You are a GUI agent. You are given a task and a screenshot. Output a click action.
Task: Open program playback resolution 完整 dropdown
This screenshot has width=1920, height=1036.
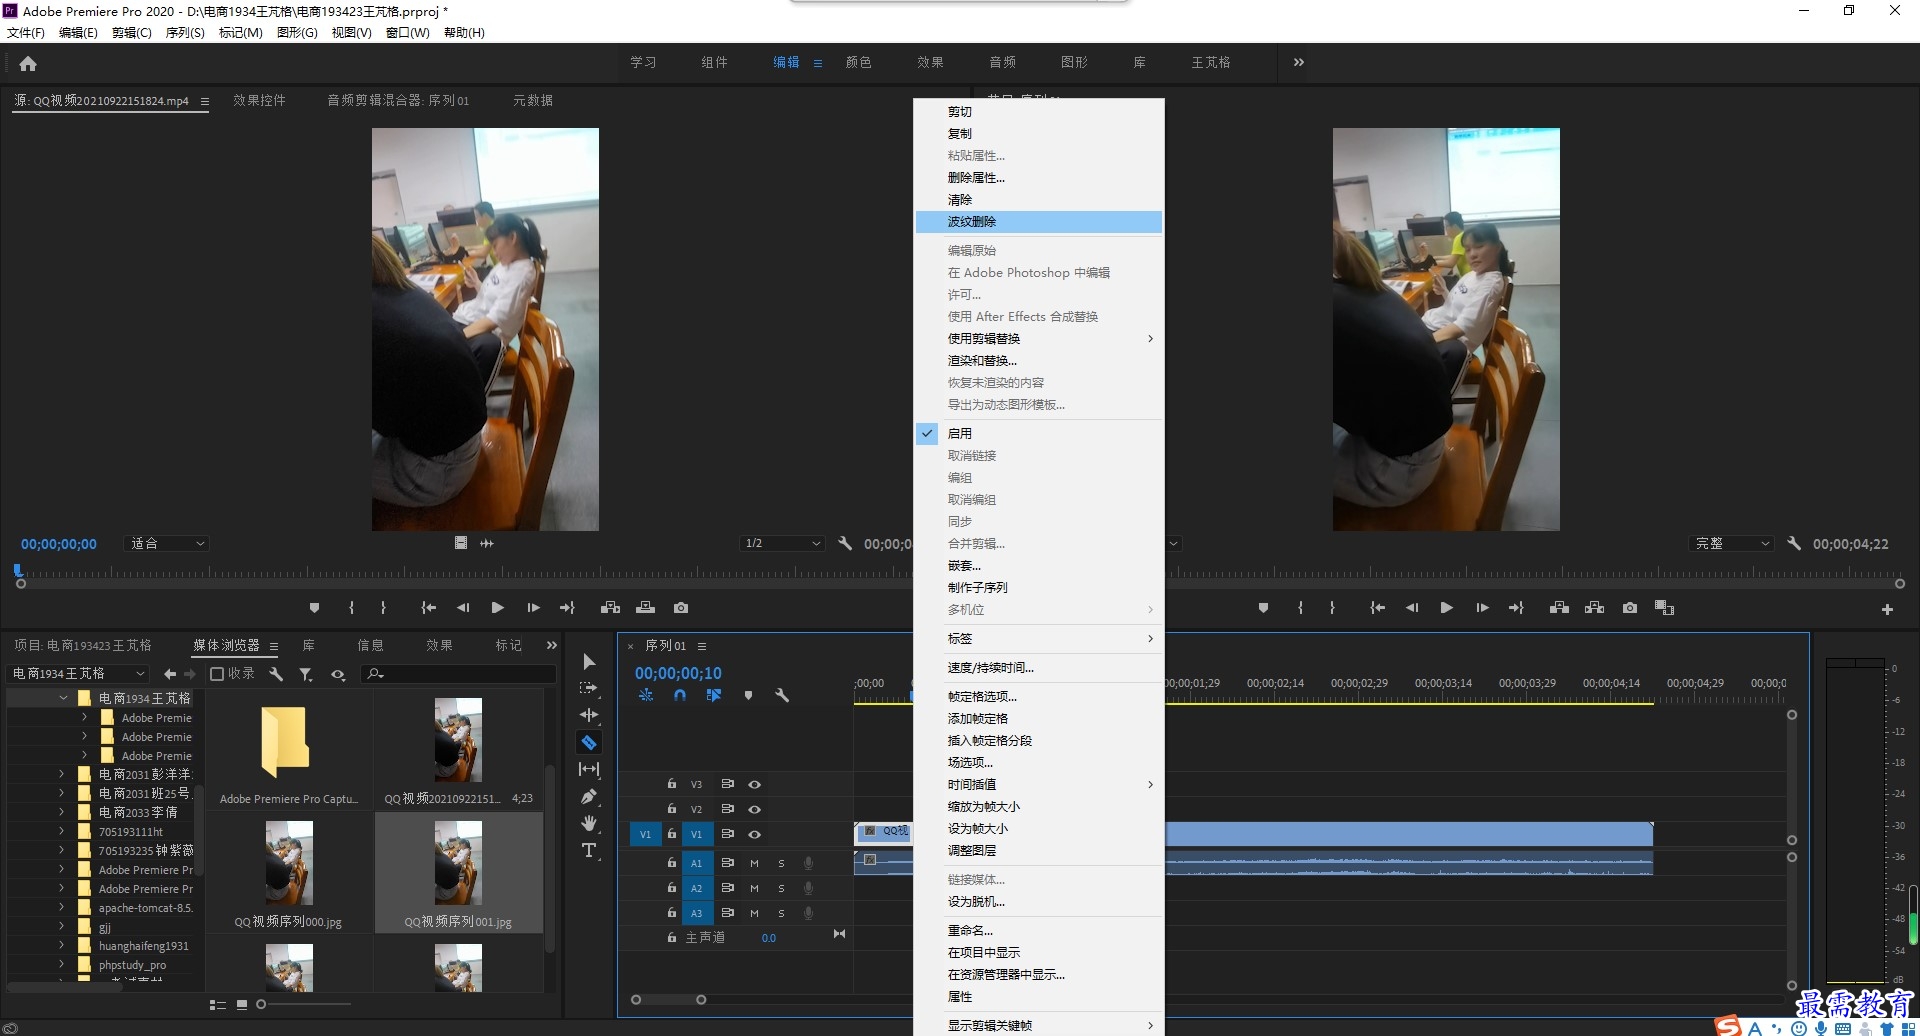tap(1731, 543)
